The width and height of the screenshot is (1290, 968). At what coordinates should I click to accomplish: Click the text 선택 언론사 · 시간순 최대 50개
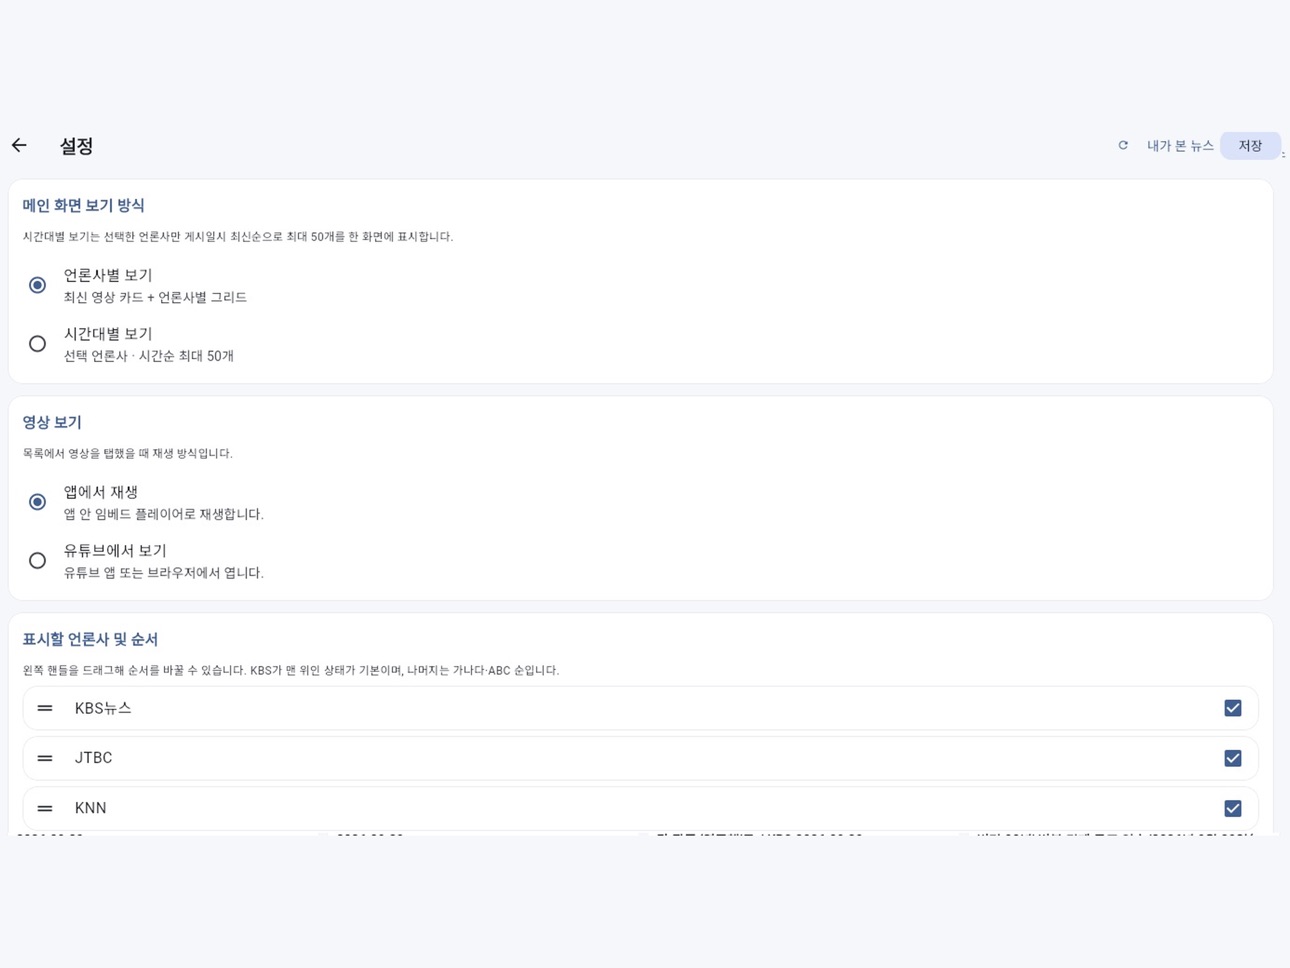click(148, 356)
